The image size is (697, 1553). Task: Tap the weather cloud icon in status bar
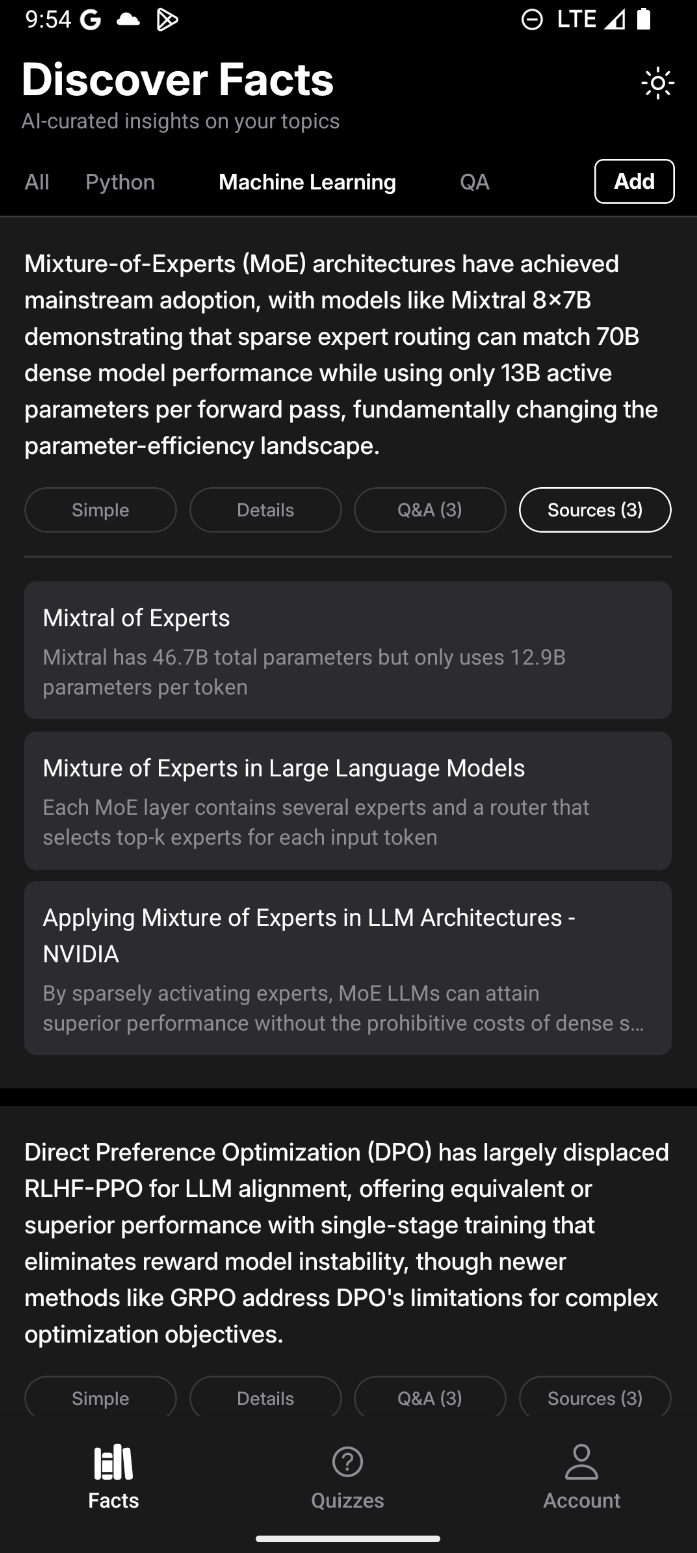click(x=129, y=18)
